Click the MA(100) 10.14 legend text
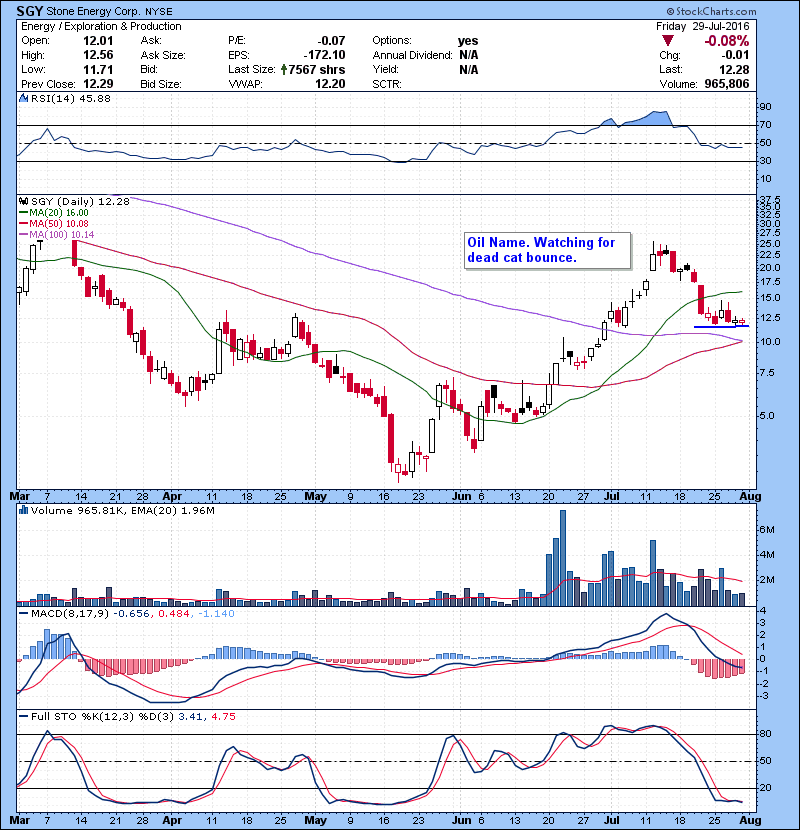Image resolution: width=800 pixels, height=830 pixels. point(61,234)
